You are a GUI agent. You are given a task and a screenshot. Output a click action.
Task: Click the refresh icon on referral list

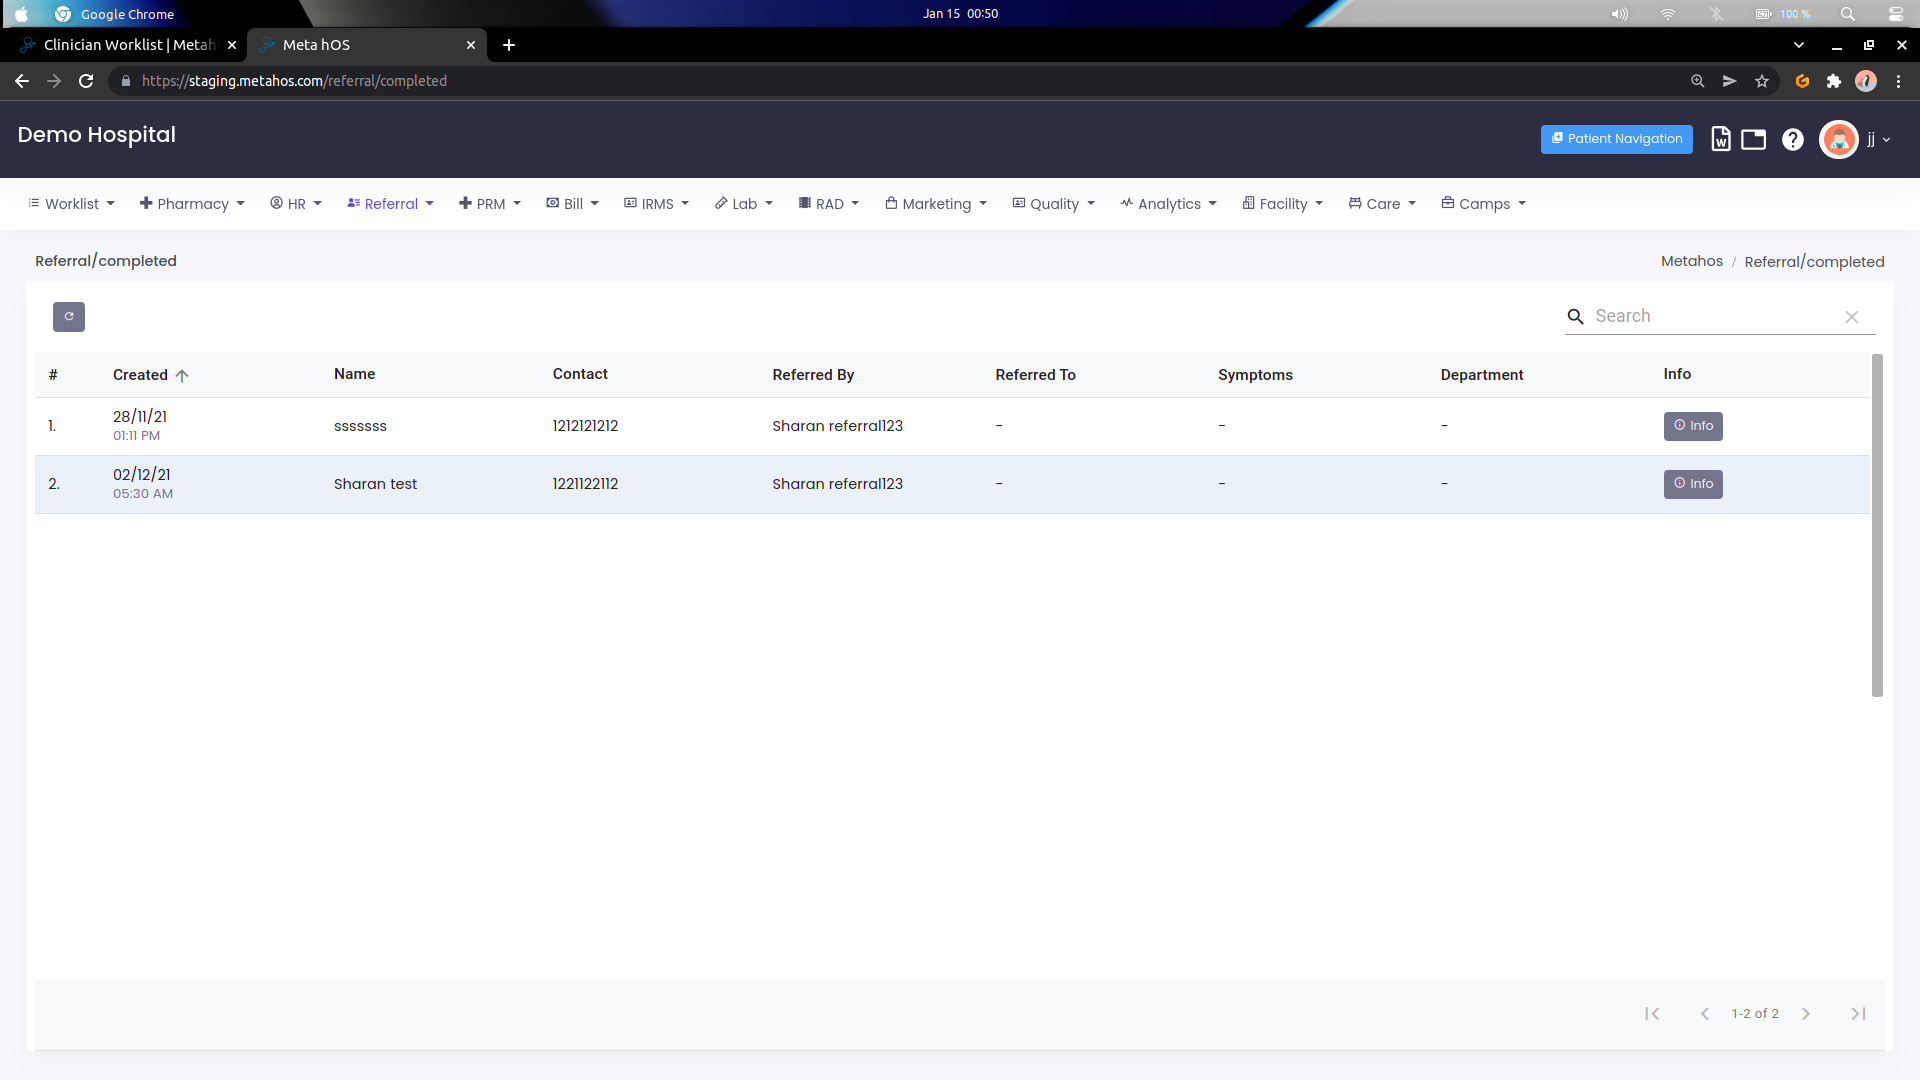point(67,315)
